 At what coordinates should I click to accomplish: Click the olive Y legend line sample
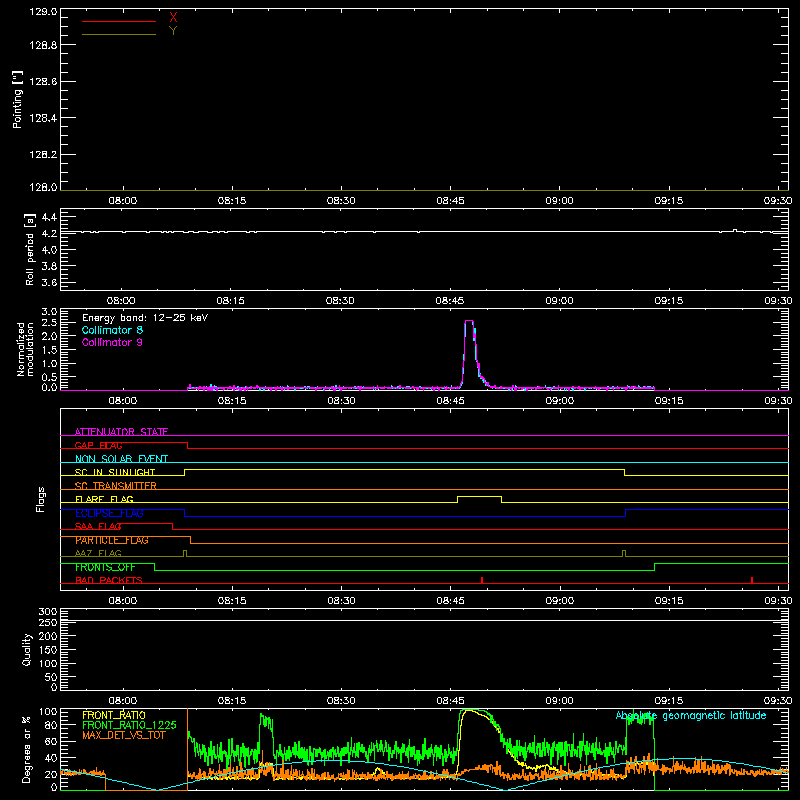[119, 35]
